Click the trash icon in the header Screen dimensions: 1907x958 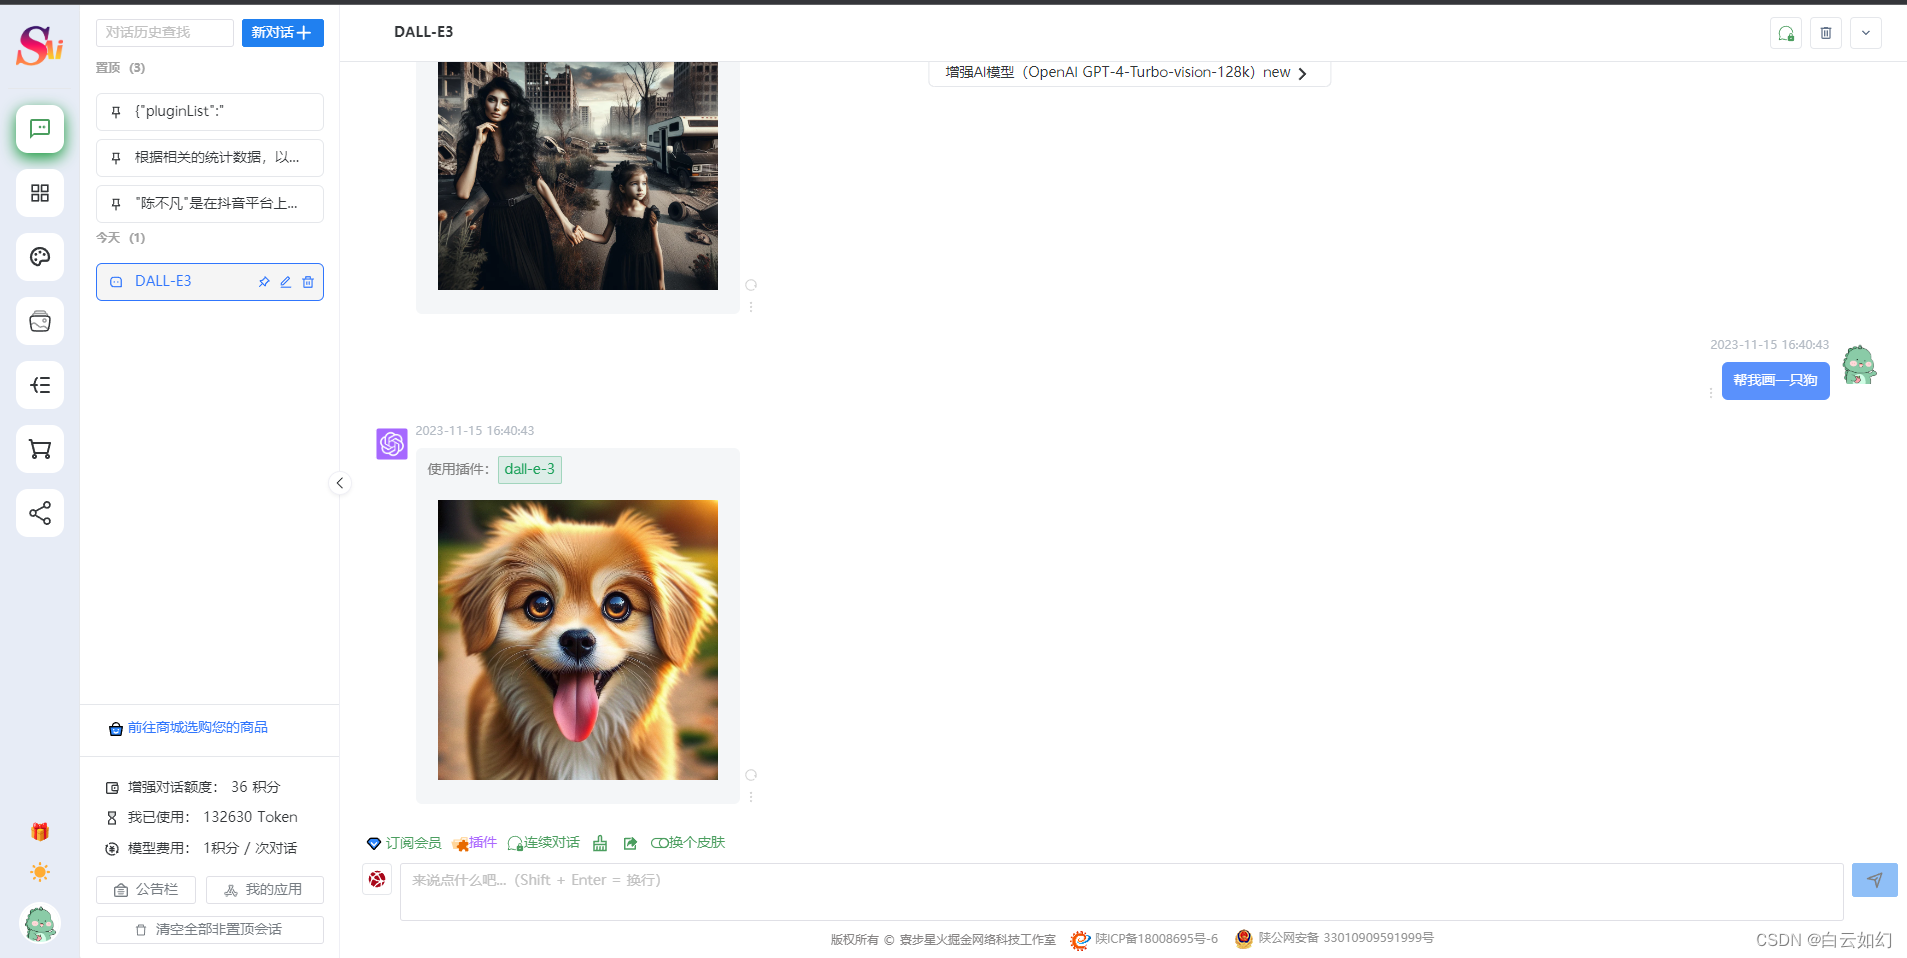(1826, 33)
